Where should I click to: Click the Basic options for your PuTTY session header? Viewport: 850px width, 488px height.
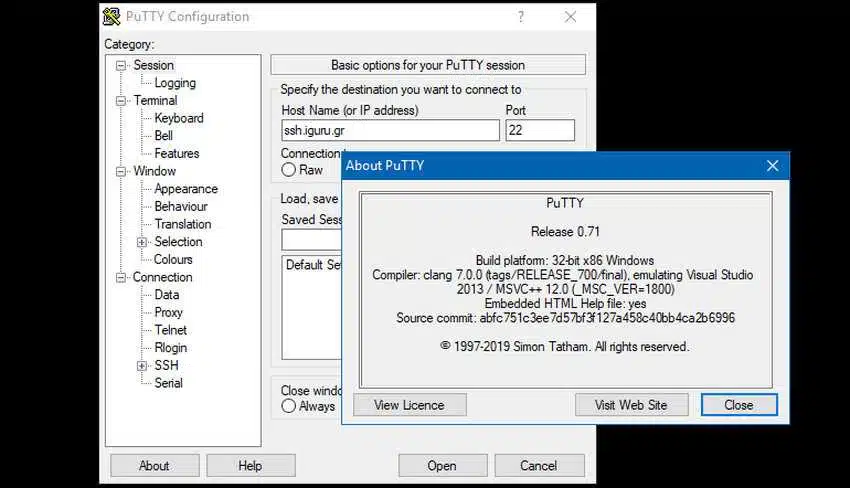tap(428, 65)
